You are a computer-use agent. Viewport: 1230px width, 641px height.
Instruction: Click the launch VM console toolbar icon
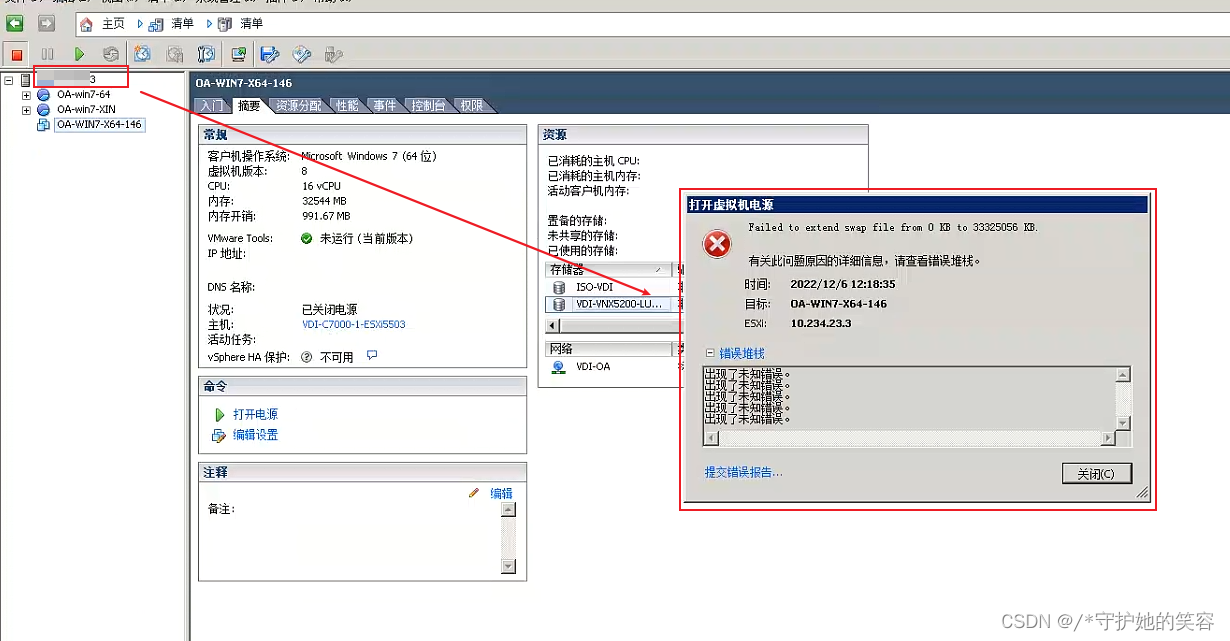click(x=239, y=54)
